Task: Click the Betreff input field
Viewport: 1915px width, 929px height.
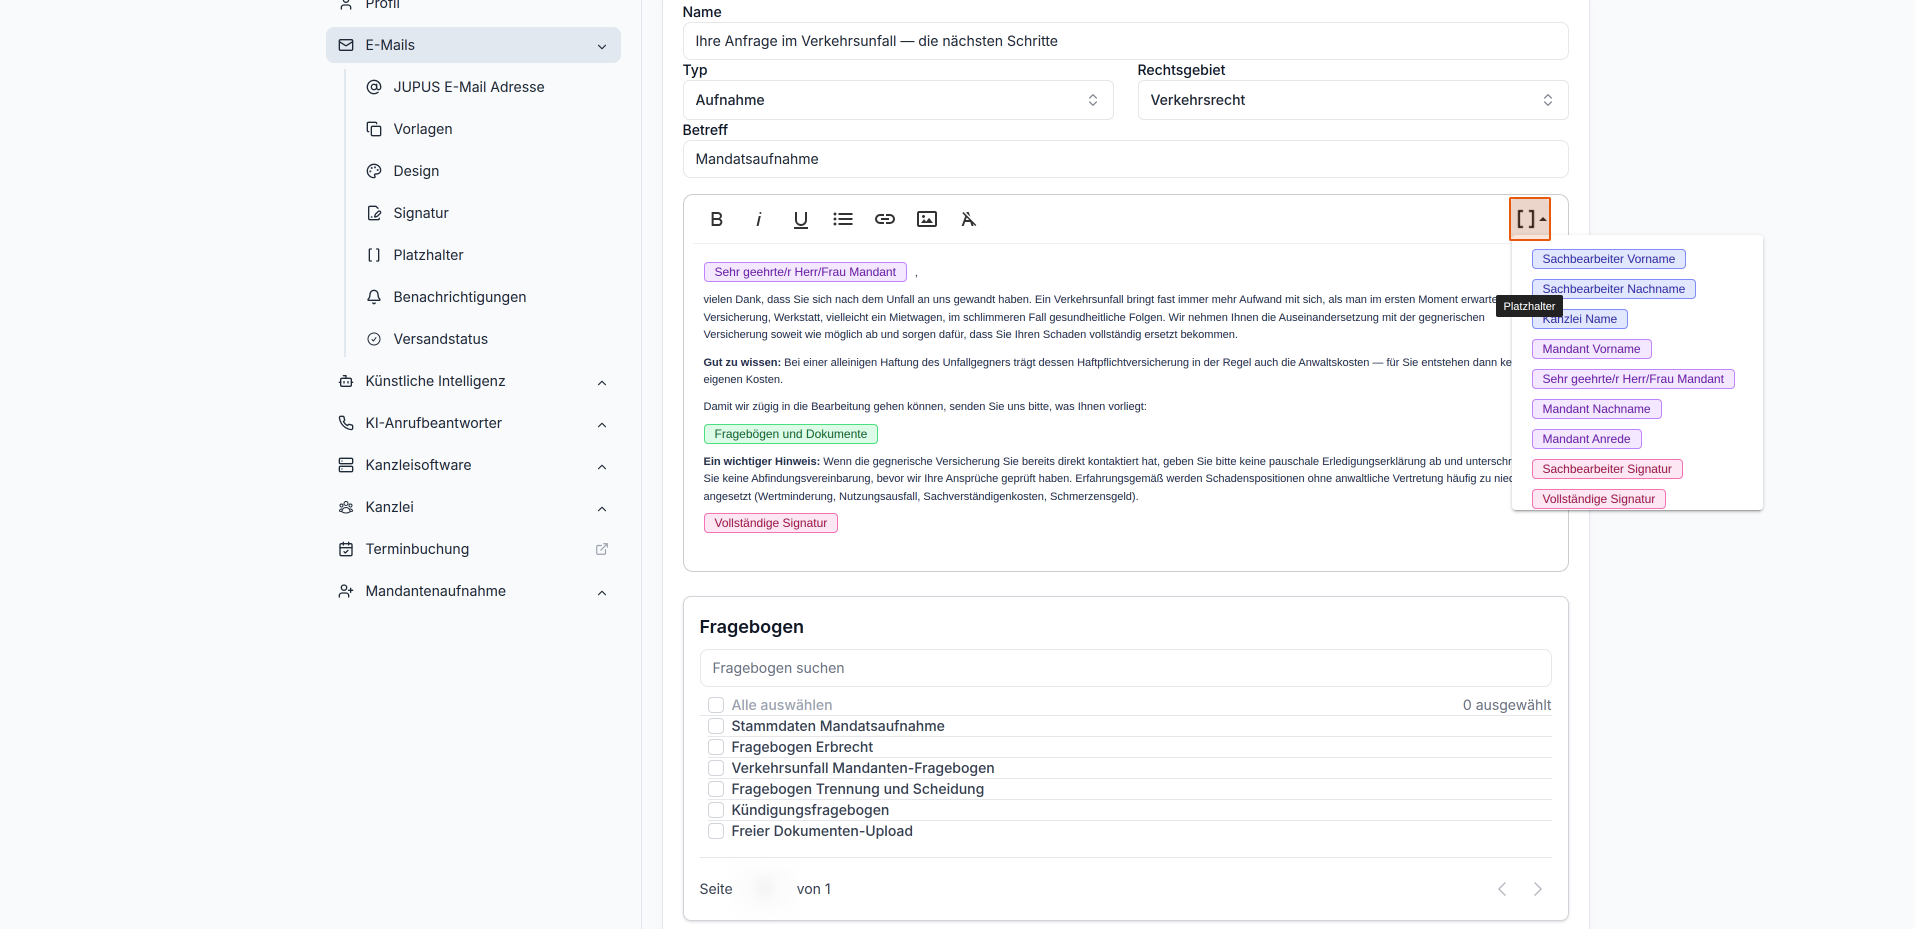Action: (1125, 159)
